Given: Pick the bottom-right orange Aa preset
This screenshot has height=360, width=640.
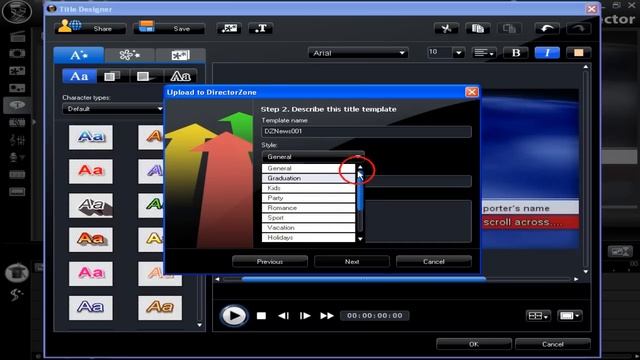Looking at the screenshot, I should coord(160,307).
